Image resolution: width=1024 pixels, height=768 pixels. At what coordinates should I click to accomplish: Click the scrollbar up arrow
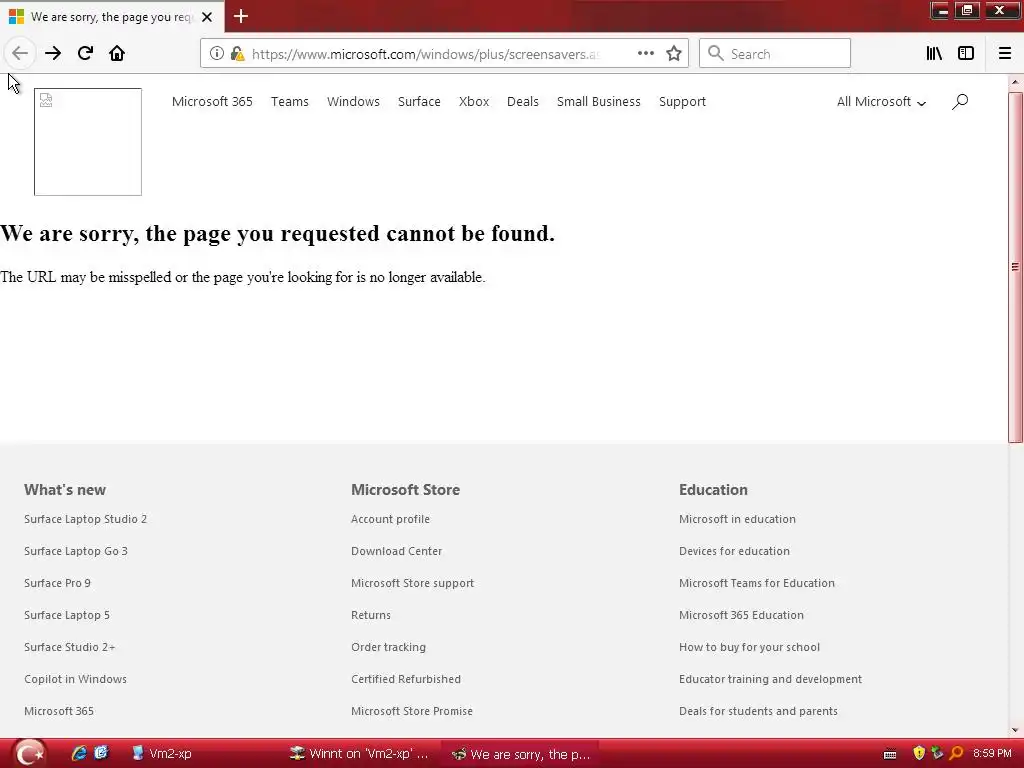1016,82
